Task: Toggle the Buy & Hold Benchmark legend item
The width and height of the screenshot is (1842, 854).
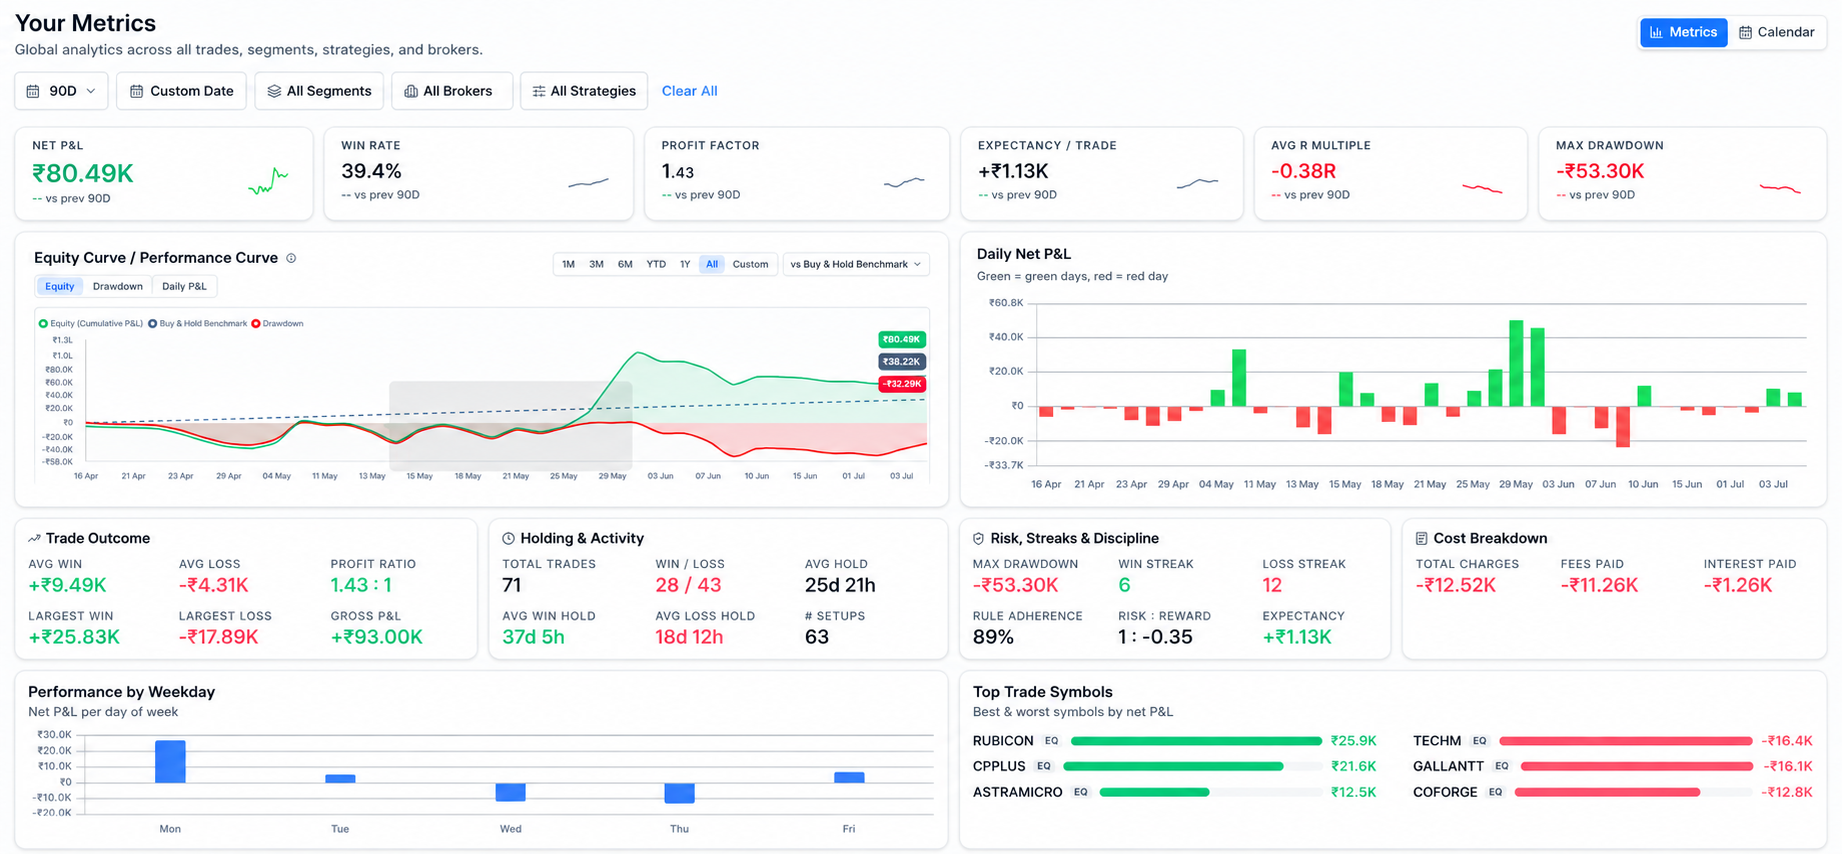Action: [197, 323]
